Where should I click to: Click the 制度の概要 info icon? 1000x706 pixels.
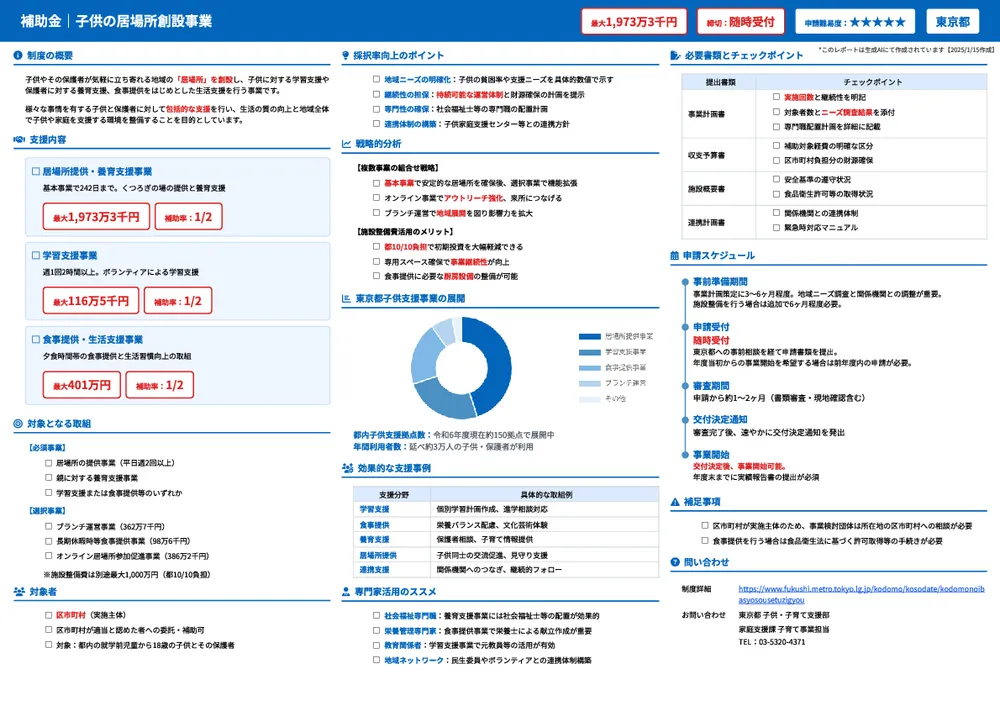18,55
